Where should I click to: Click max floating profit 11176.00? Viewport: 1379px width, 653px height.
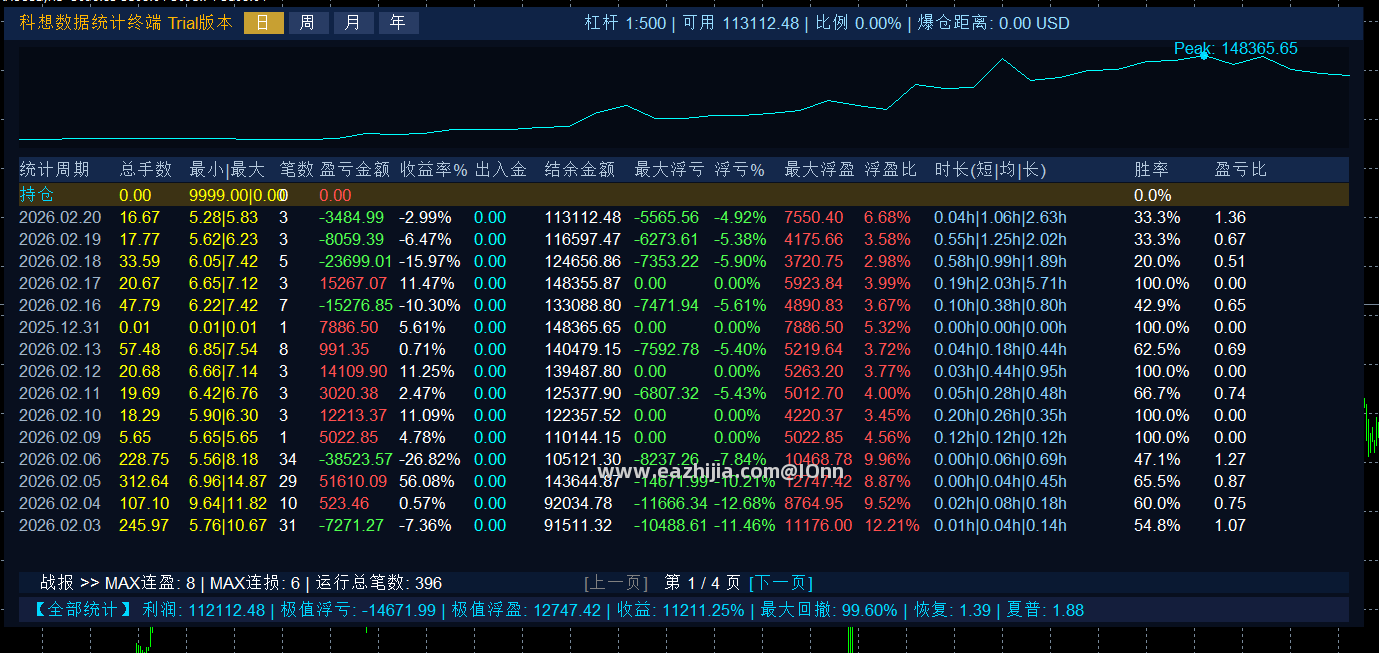(818, 525)
